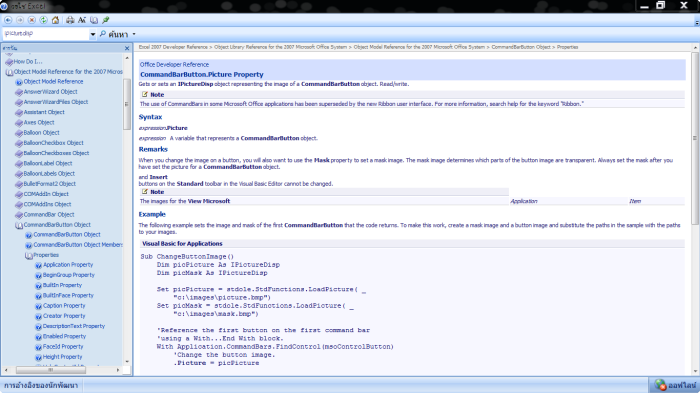Click the Object Model Reference for the 2007 breadcrumb
Image resolution: width=700 pixels, height=393 pixels.
(x=419, y=47)
